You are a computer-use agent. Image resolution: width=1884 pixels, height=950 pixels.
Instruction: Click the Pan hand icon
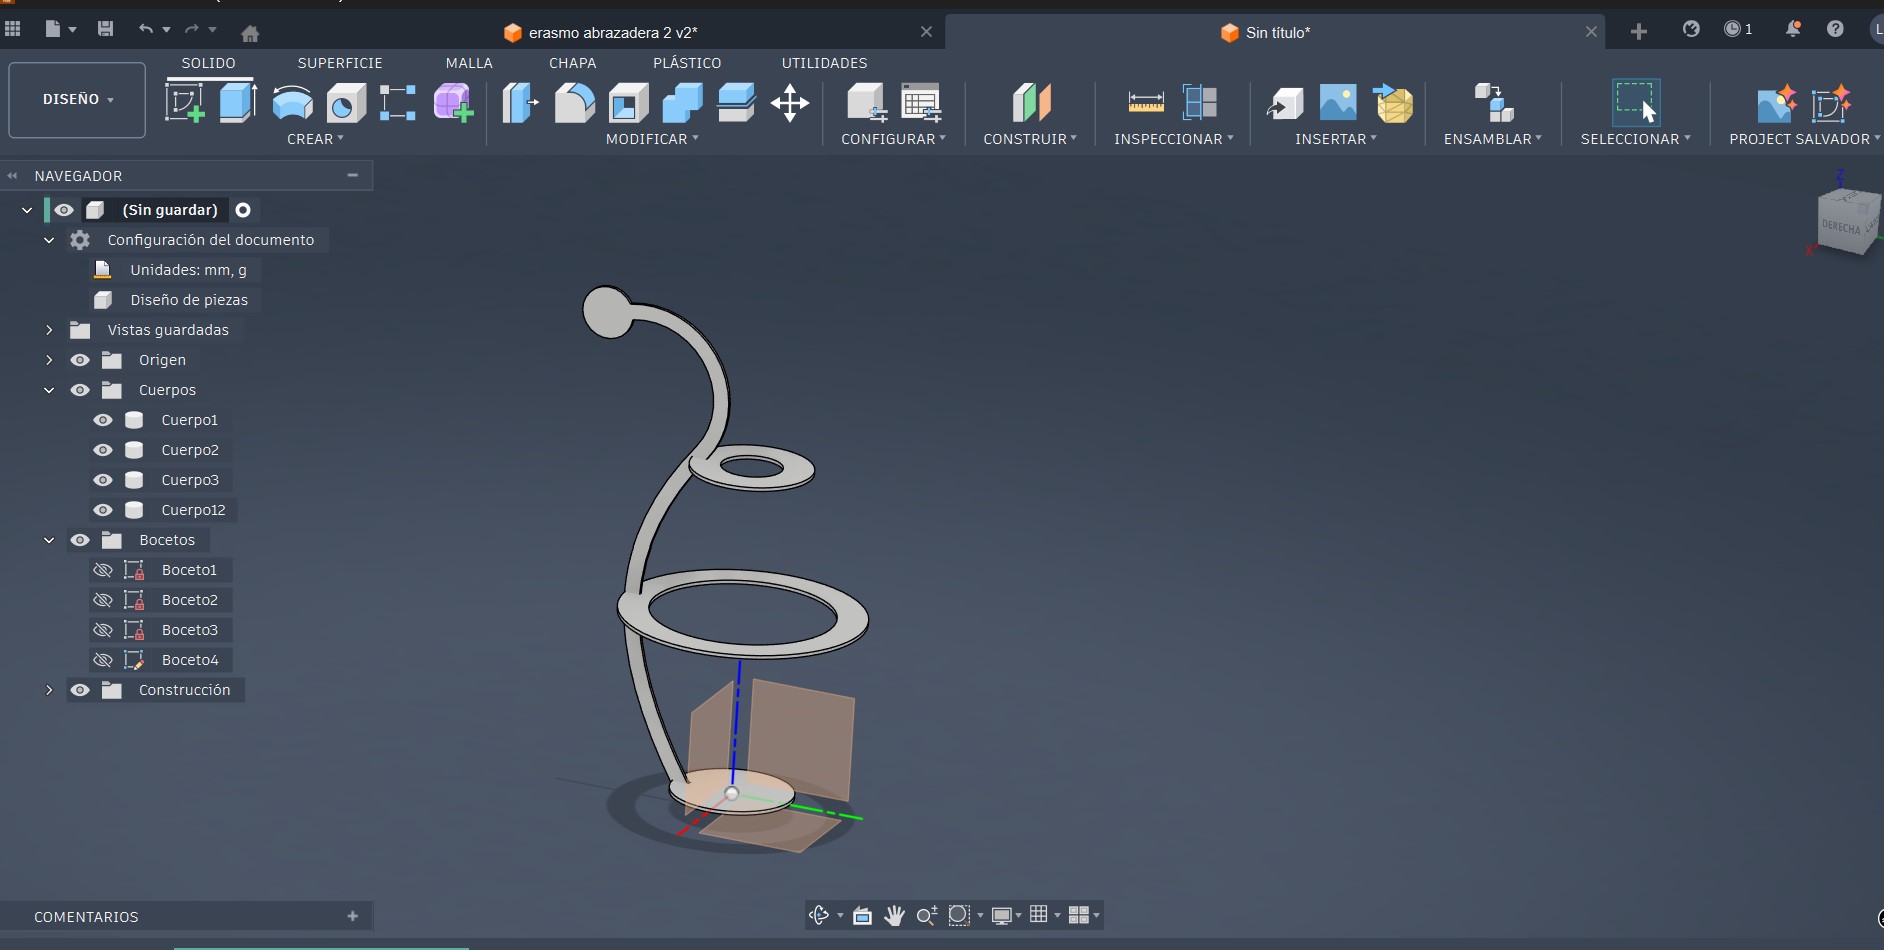point(894,915)
